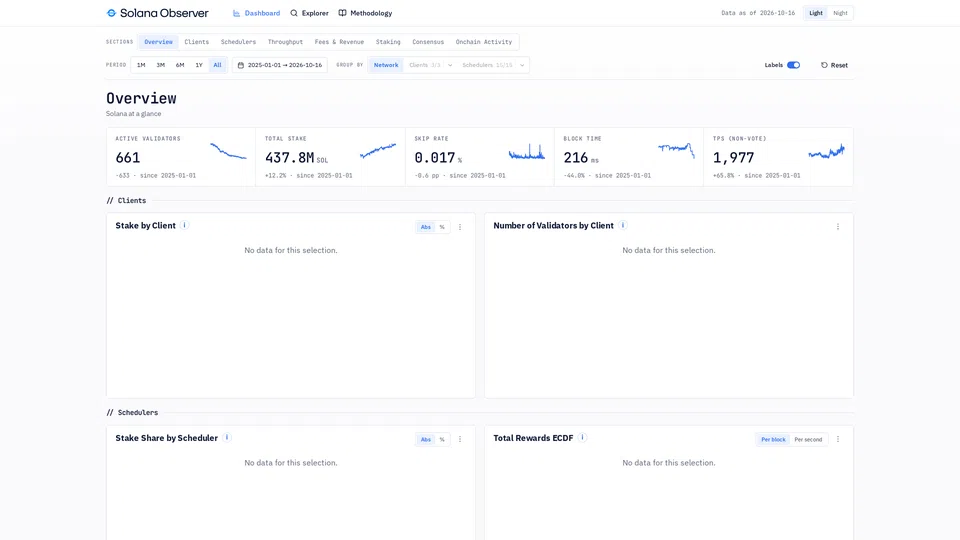Click the '// Schedulers' section heading
The image size is (960, 540).
point(132,413)
